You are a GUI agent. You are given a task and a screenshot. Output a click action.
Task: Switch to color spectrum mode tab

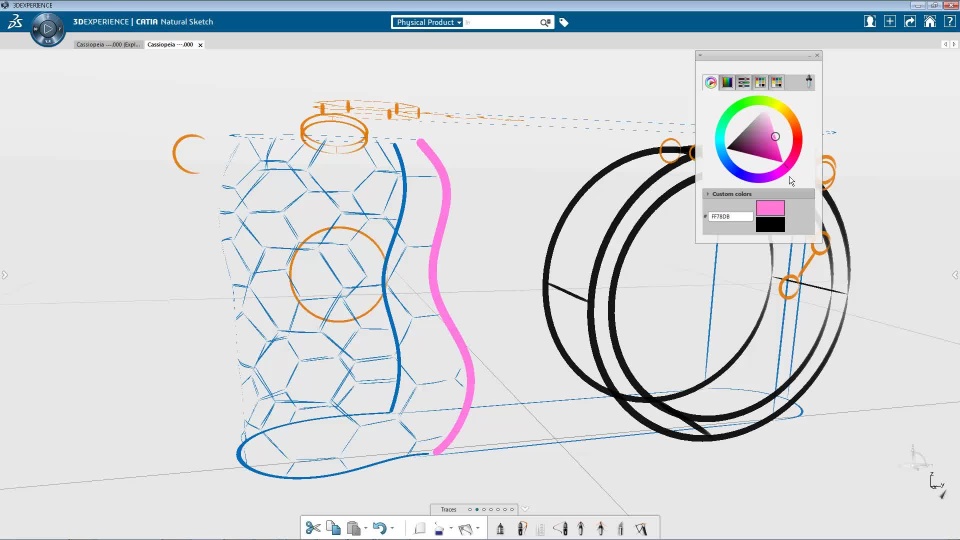727,82
